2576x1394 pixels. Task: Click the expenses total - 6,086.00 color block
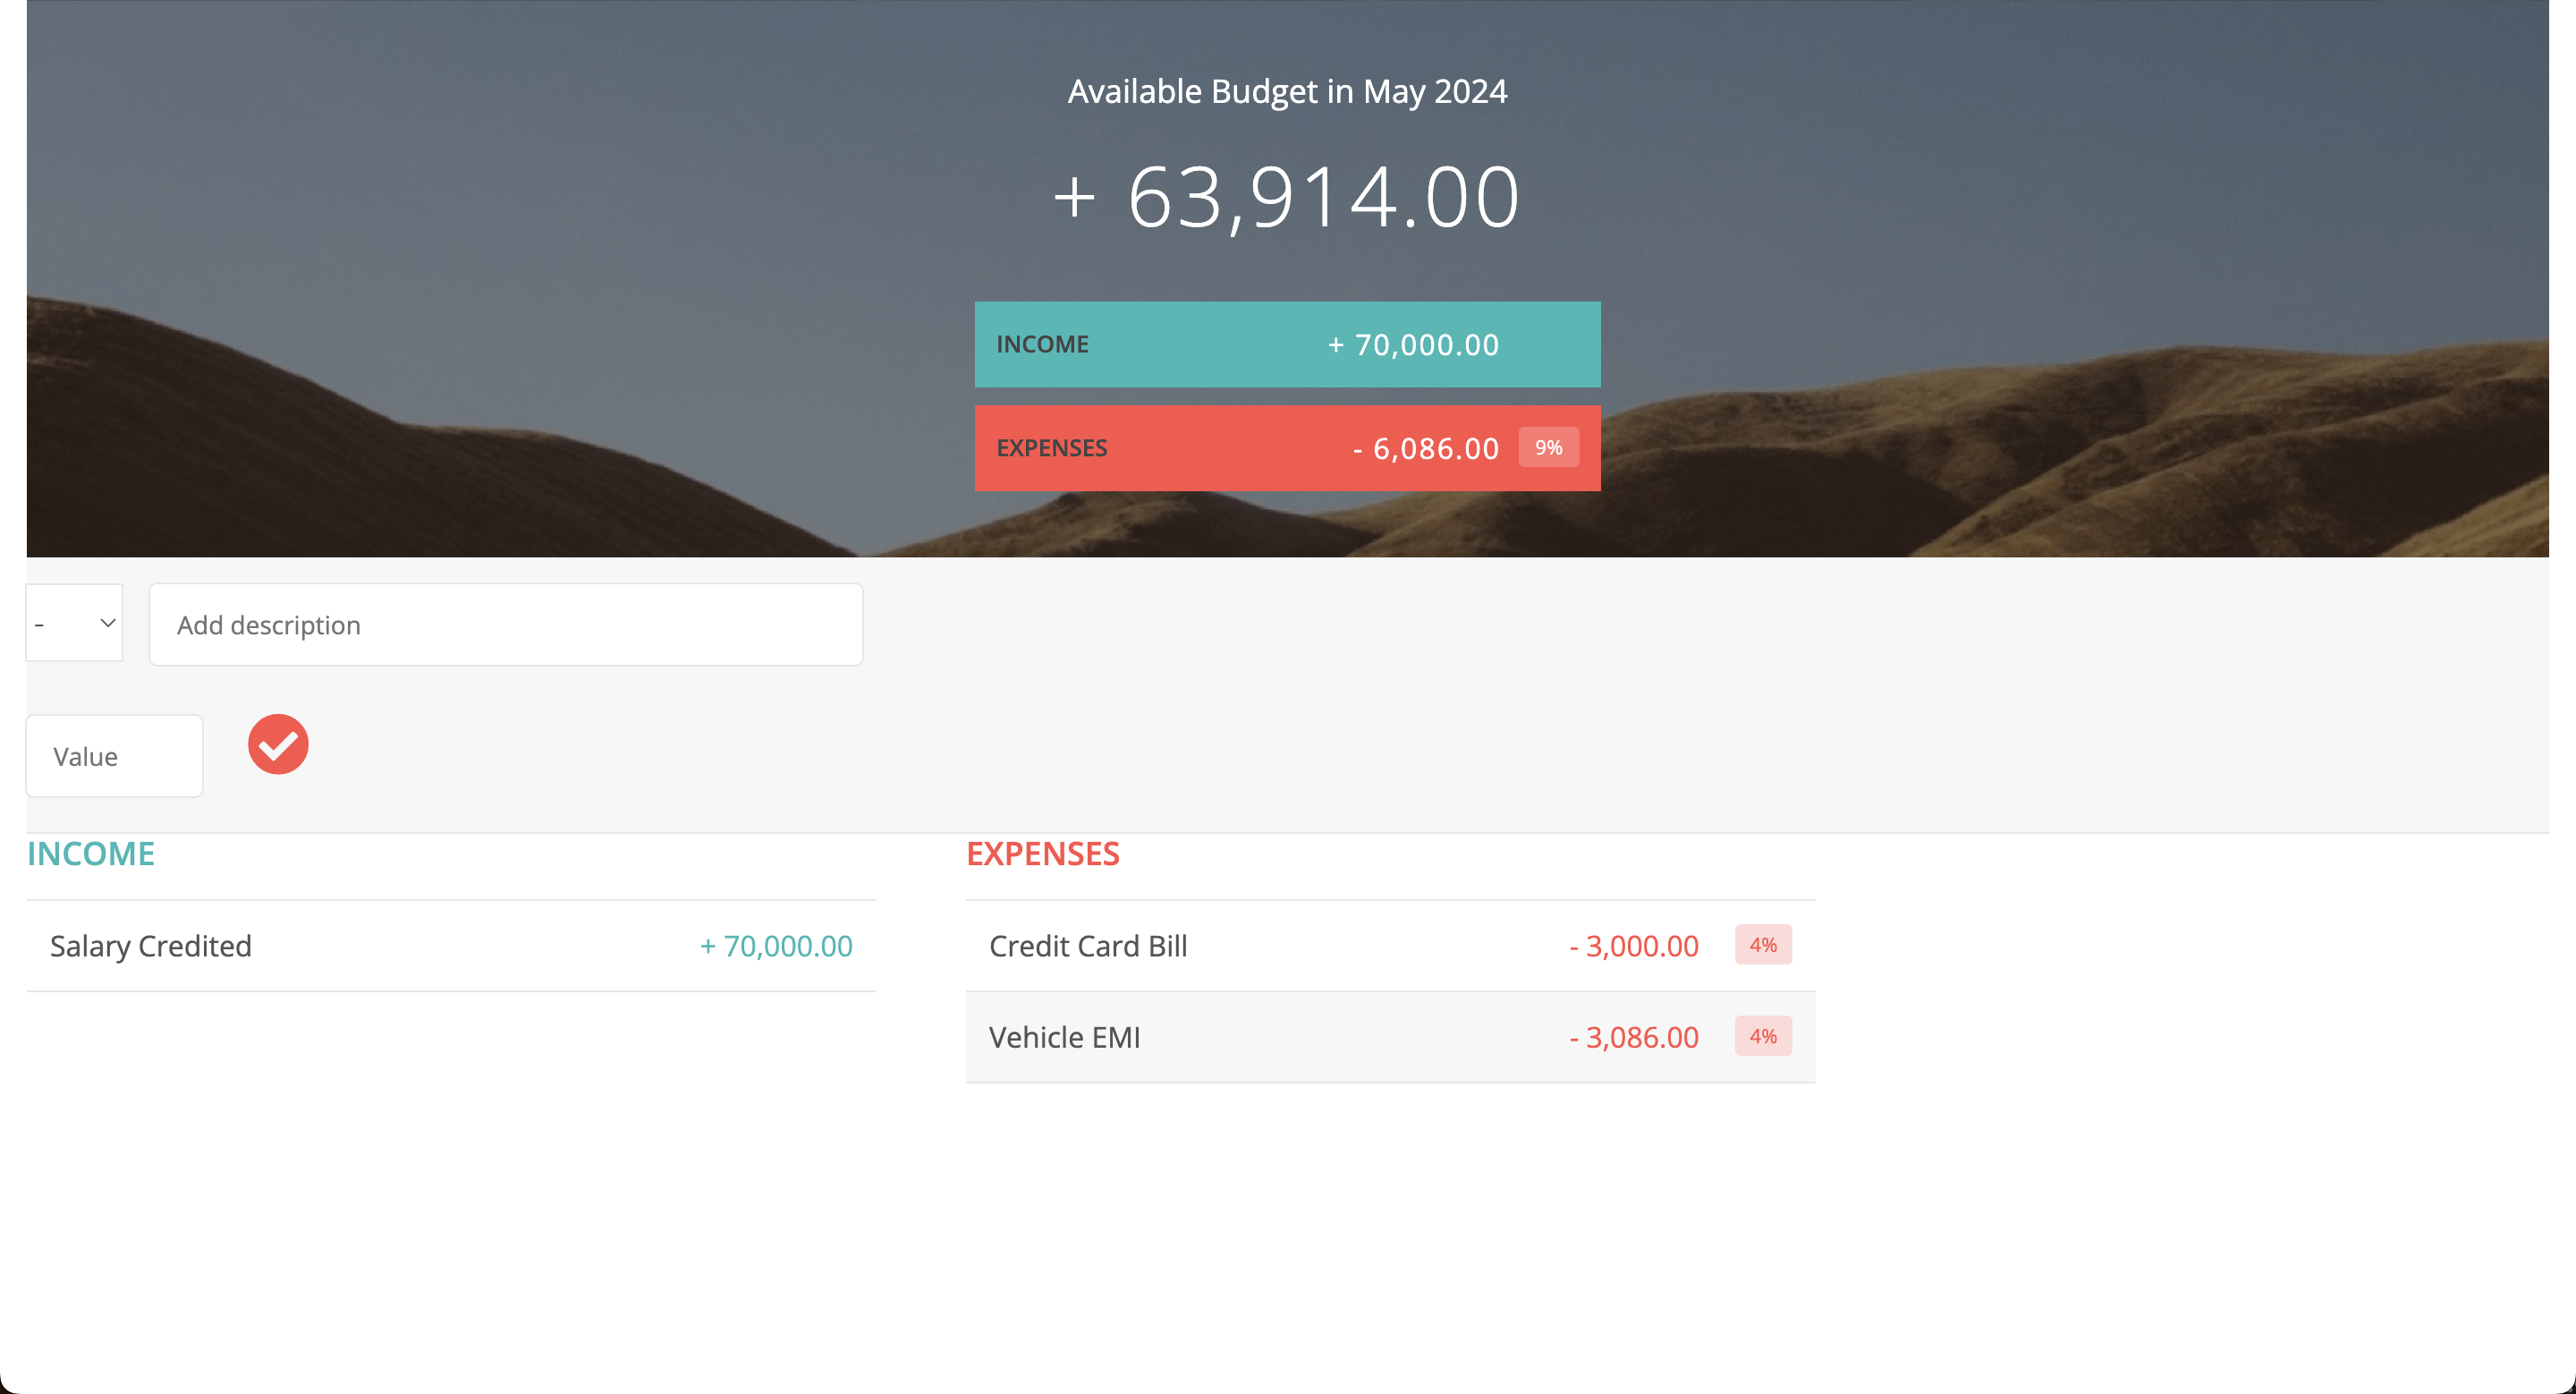[x=1427, y=448]
